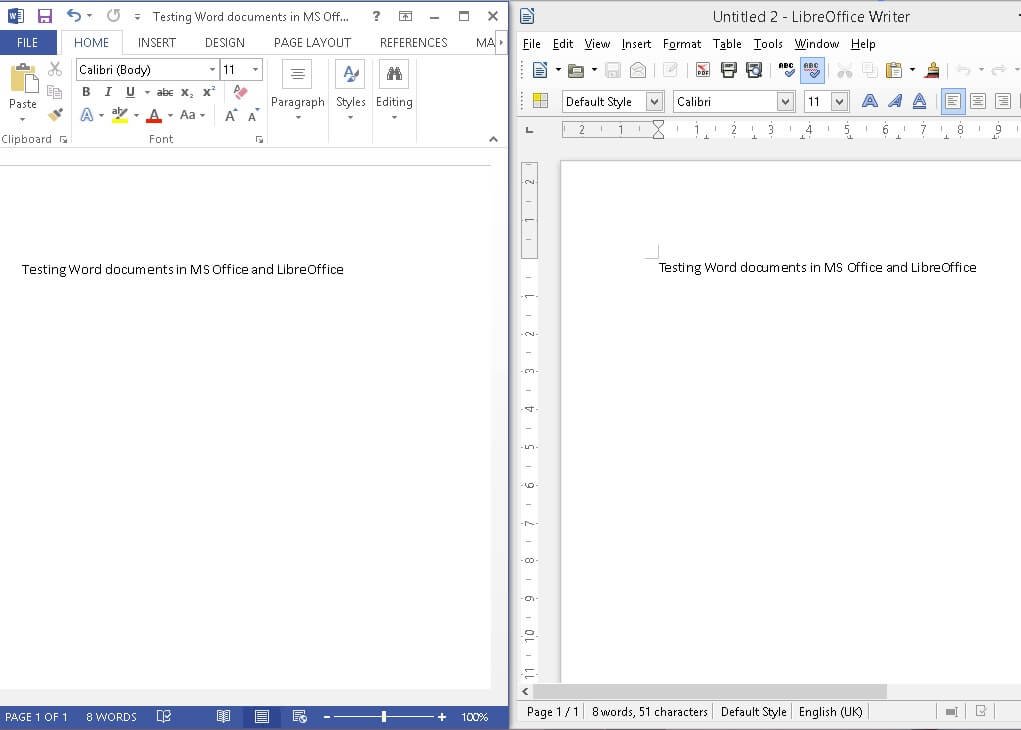Click the Paste icon in LibreOffice Writer toolbar
The height and width of the screenshot is (730, 1021).
pos(894,70)
